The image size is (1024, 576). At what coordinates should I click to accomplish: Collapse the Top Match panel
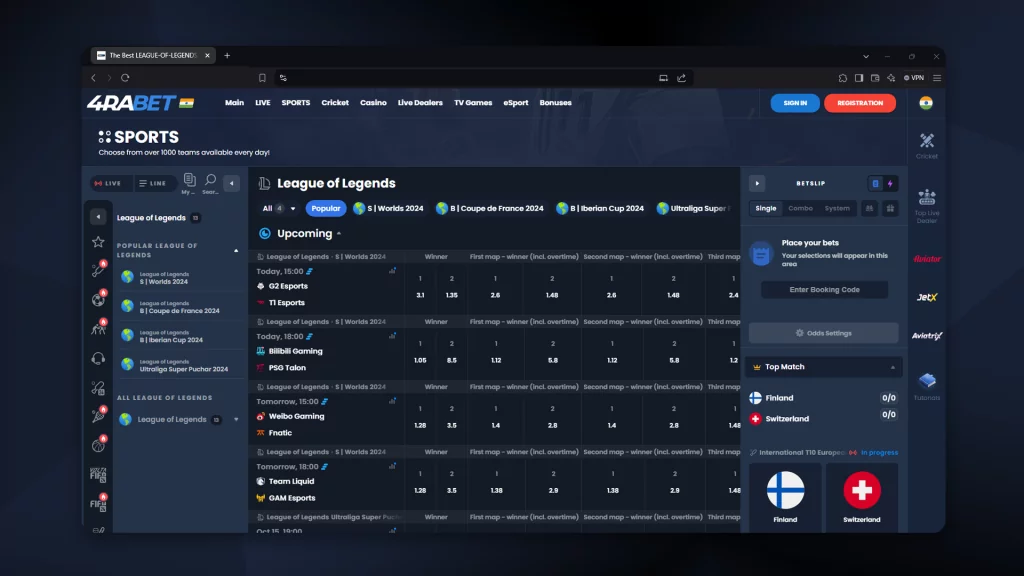[892, 367]
